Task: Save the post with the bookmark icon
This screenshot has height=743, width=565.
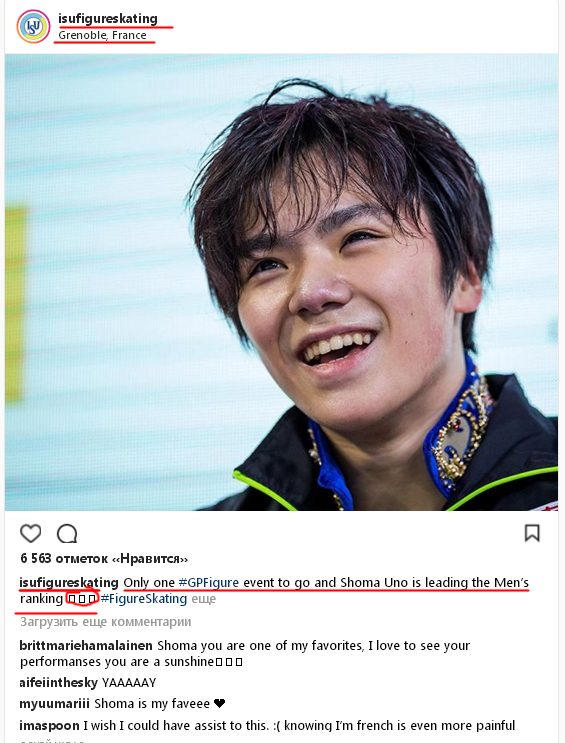Action: [532, 533]
